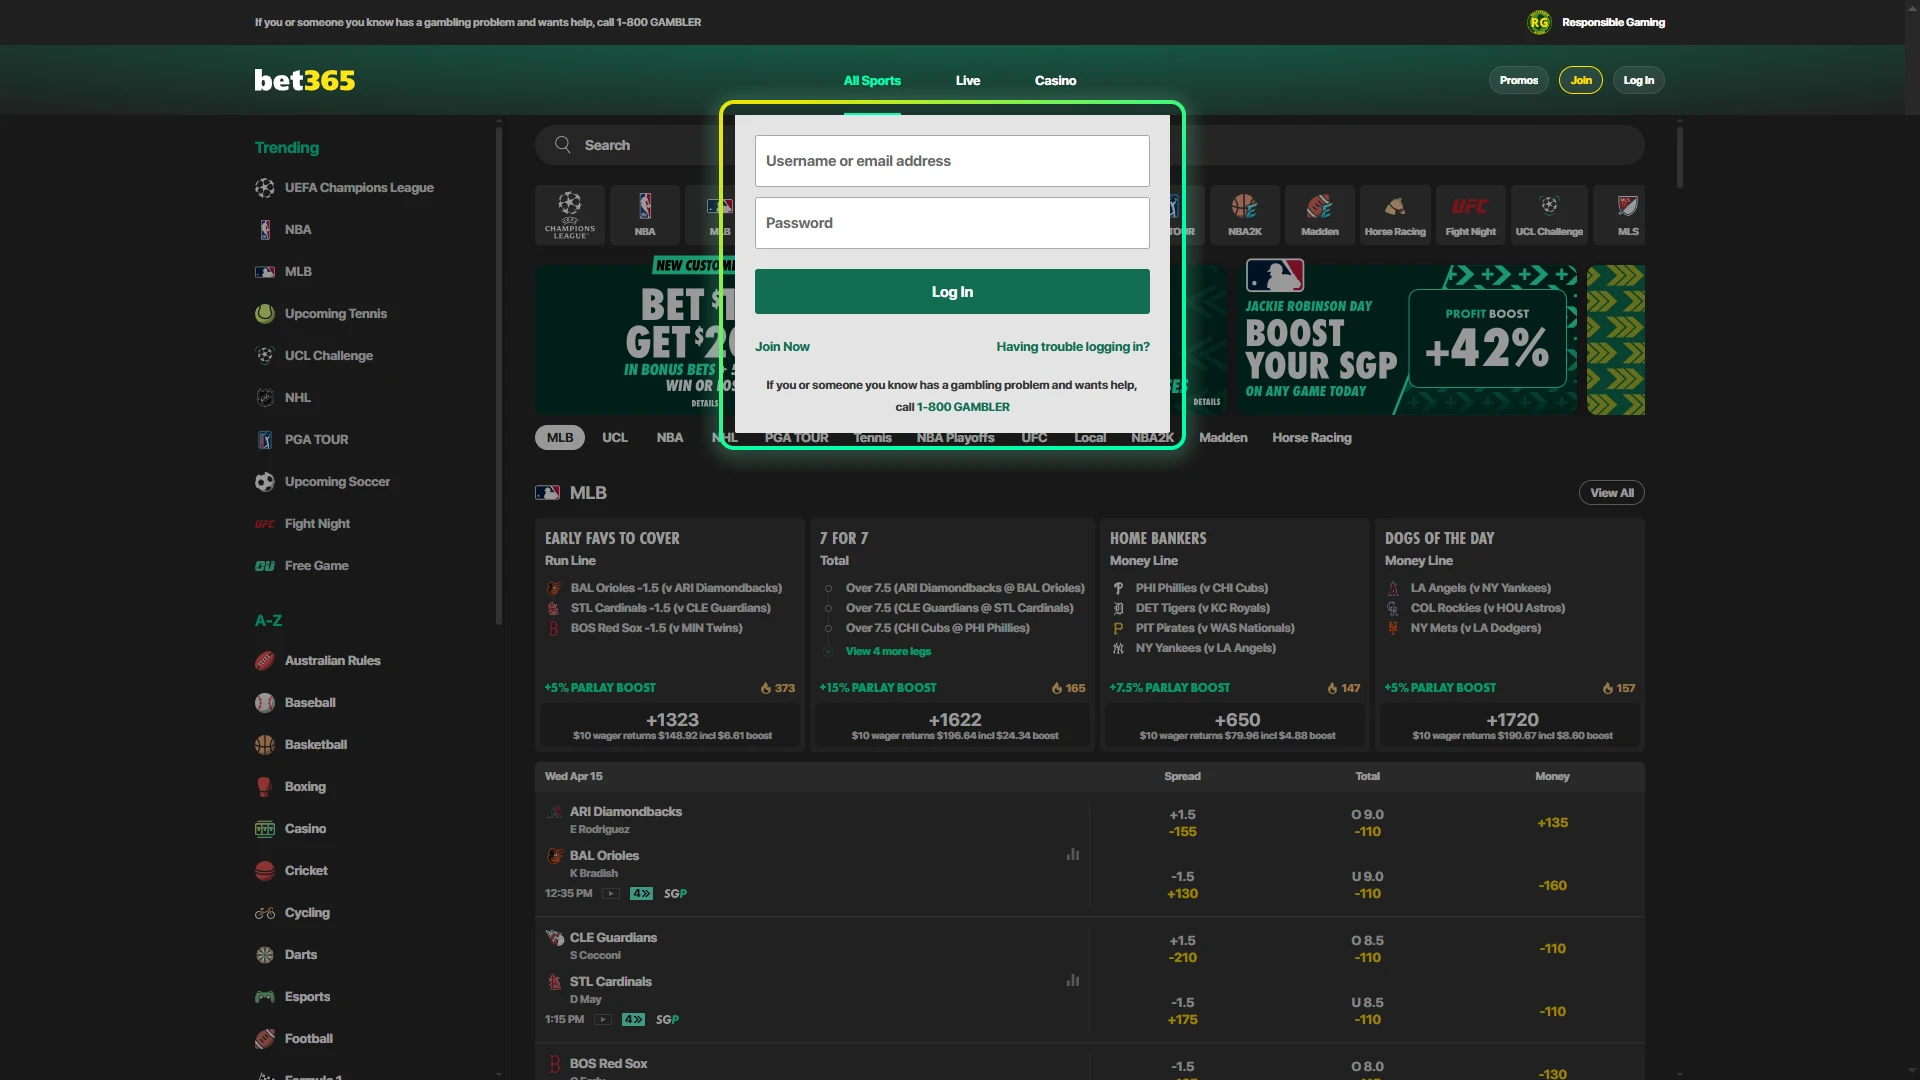Click the PGA TOUR icon in sidebar
This screenshot has height=1080, width=1920.
(265, 440)
